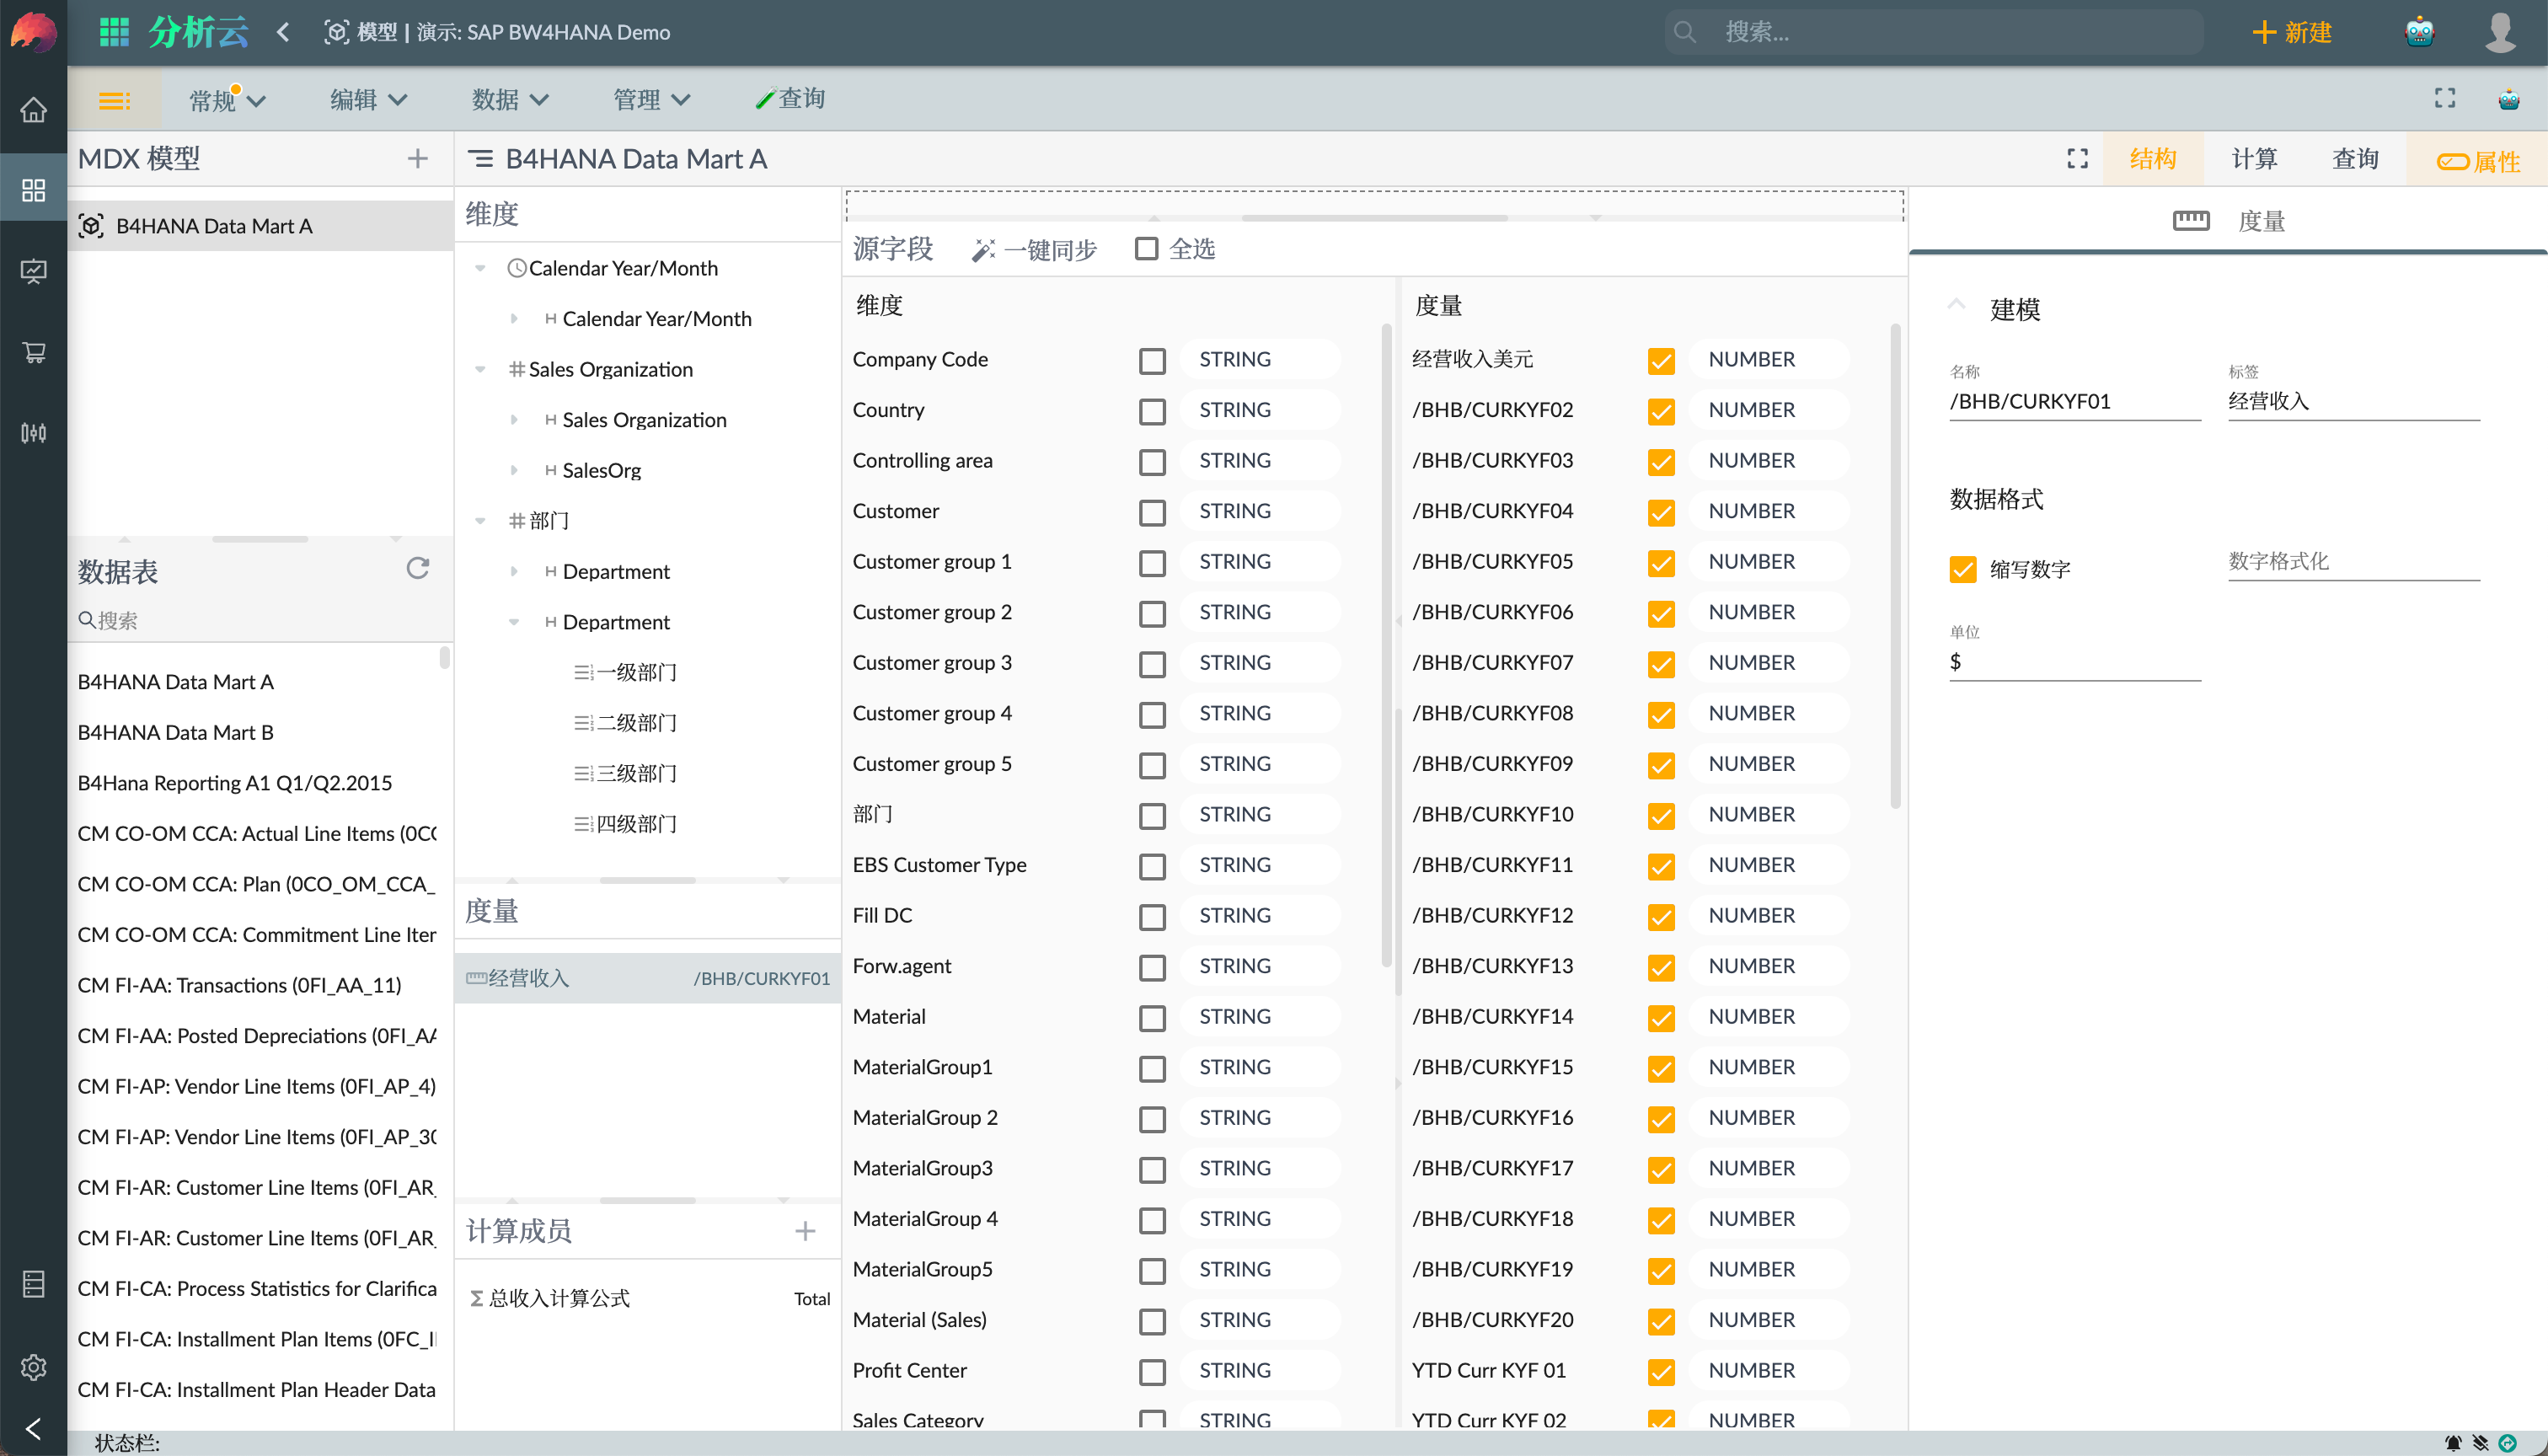Add a new MDX model with plus icon
The image size is (2548, 1456).
click(x=418, y=158)
